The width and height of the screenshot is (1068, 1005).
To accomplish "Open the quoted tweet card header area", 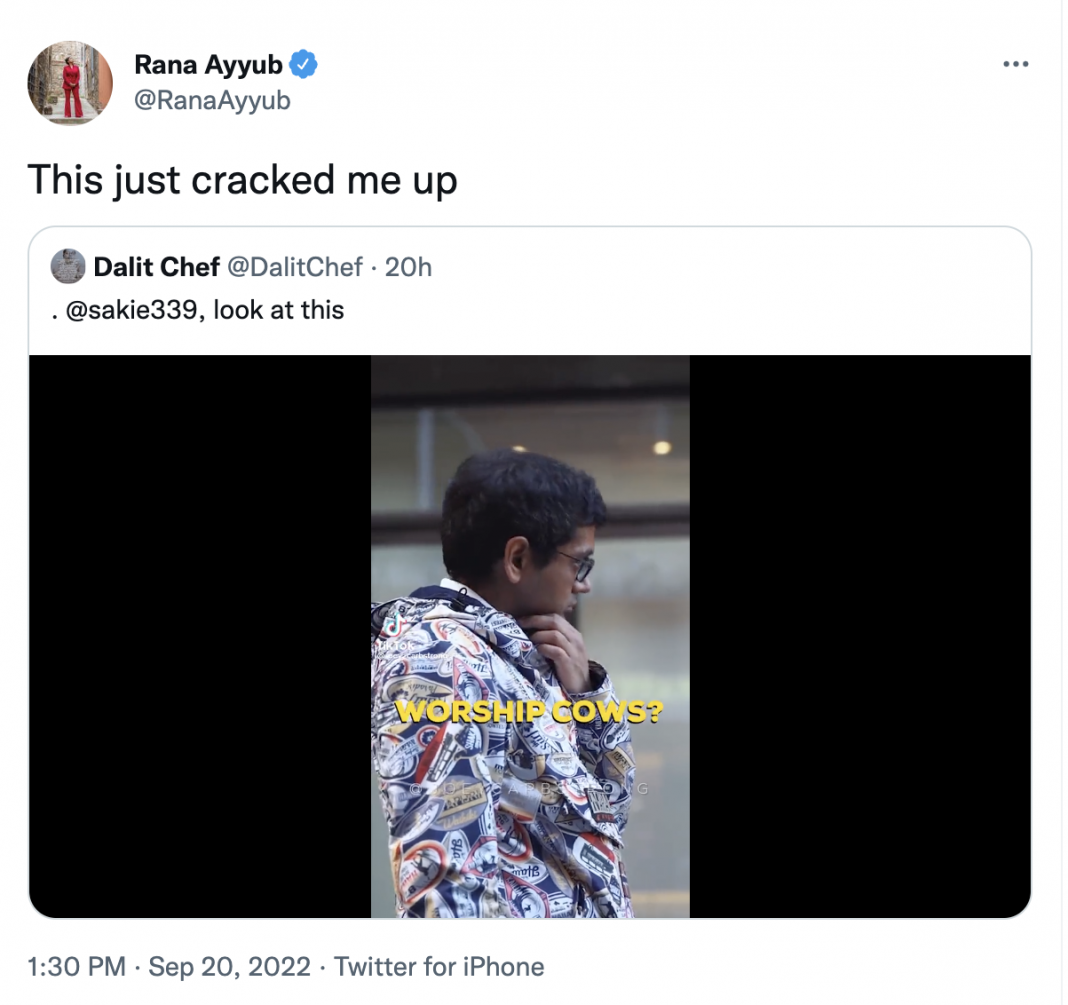I will (530, 289).
